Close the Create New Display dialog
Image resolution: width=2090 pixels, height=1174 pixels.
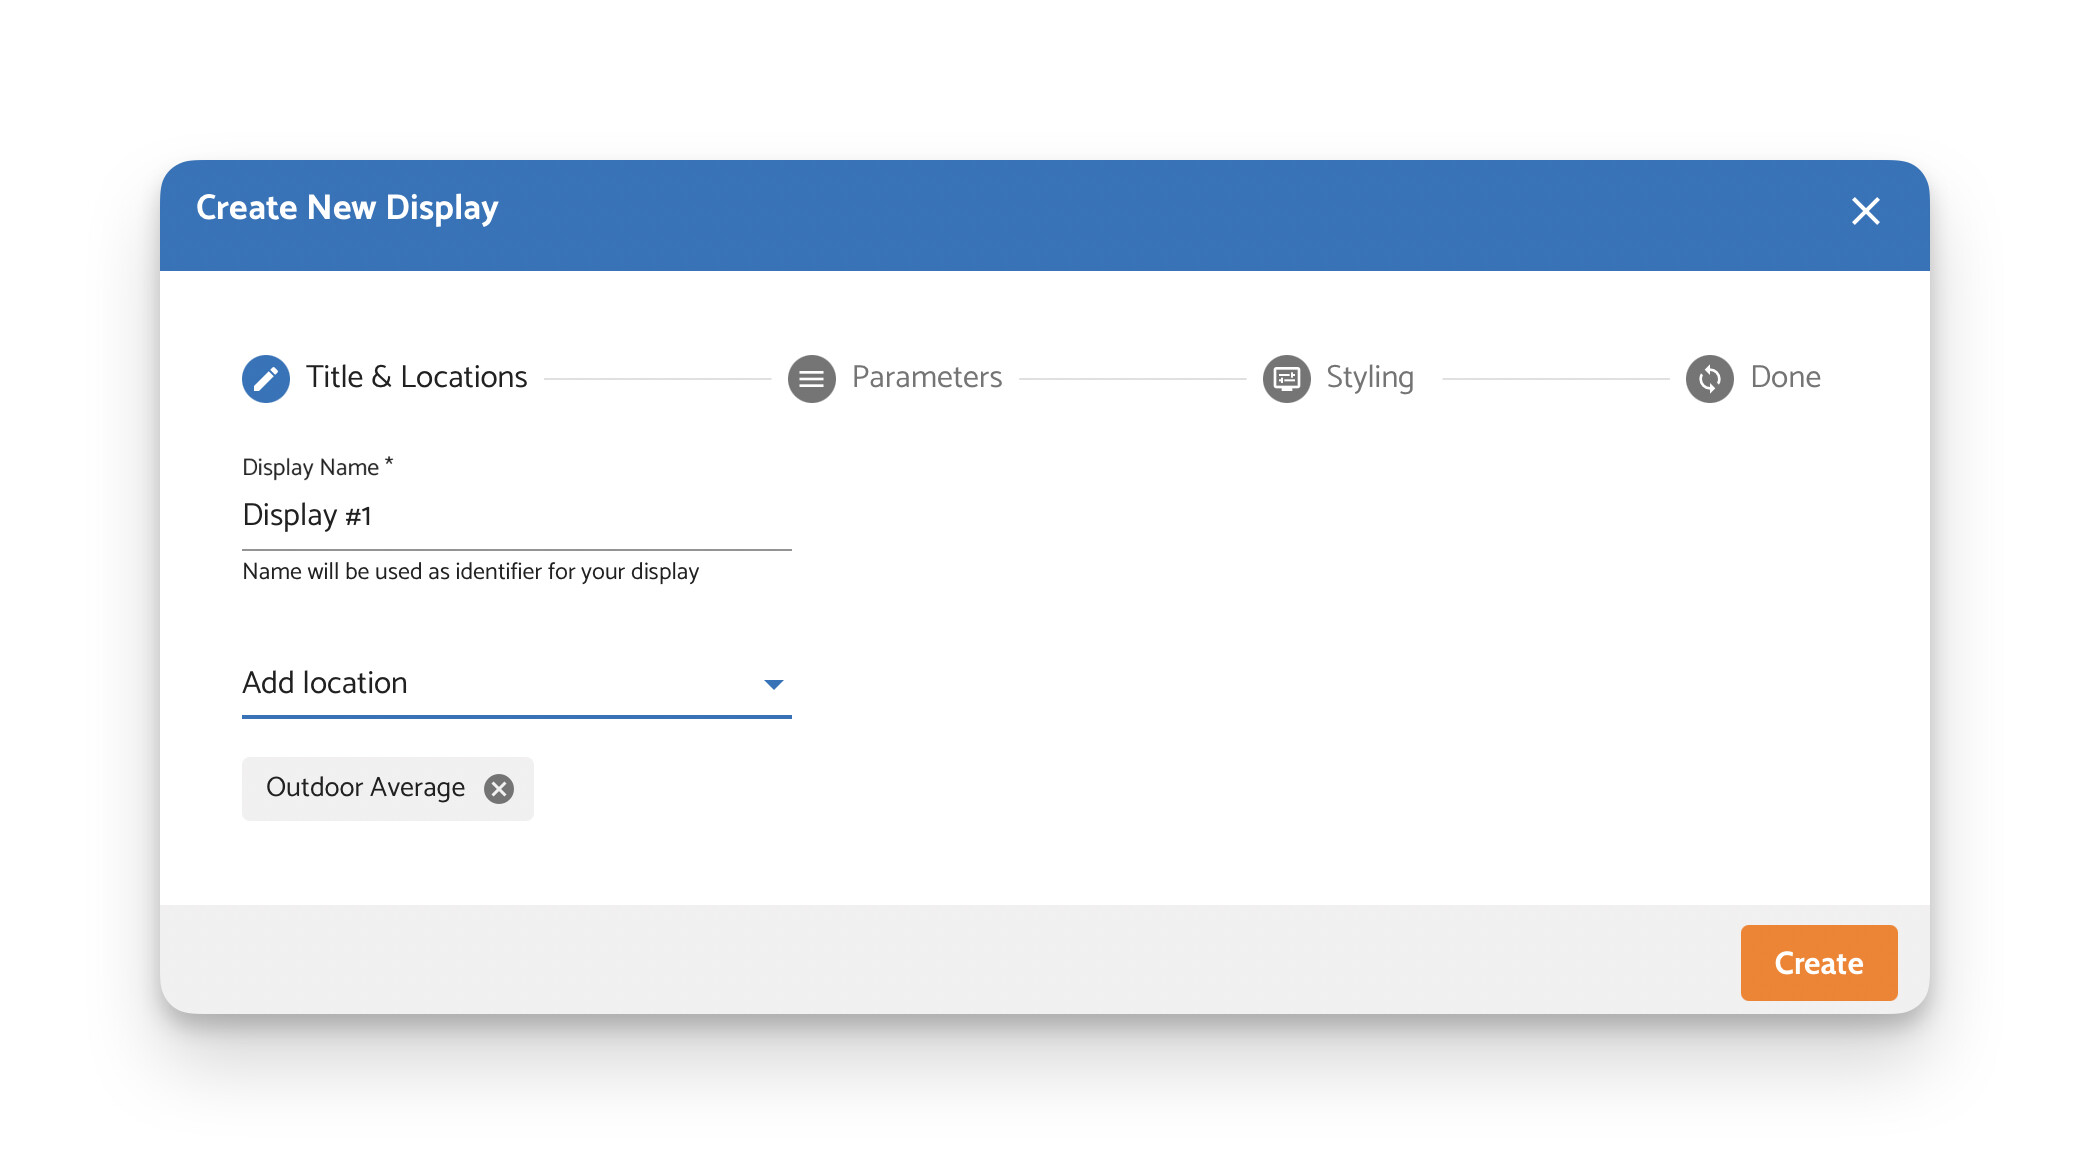pyautogui.click(x=1865, y=211)
